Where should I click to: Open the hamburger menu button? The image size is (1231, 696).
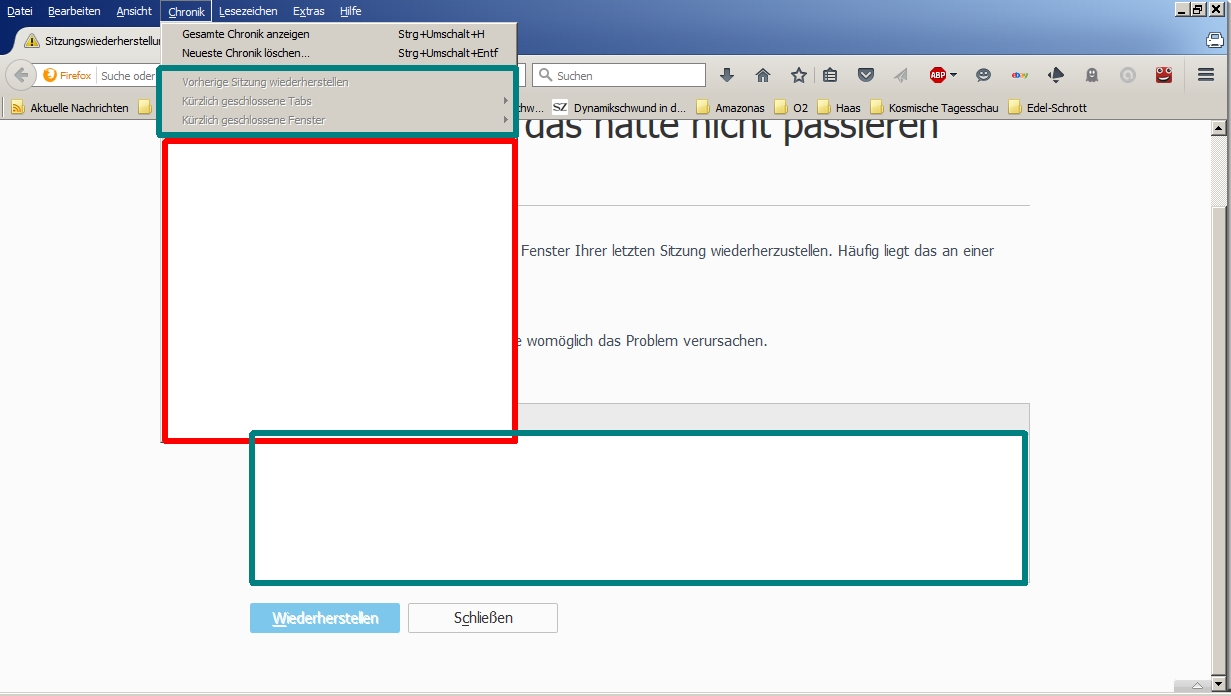tap(1206, 75)
